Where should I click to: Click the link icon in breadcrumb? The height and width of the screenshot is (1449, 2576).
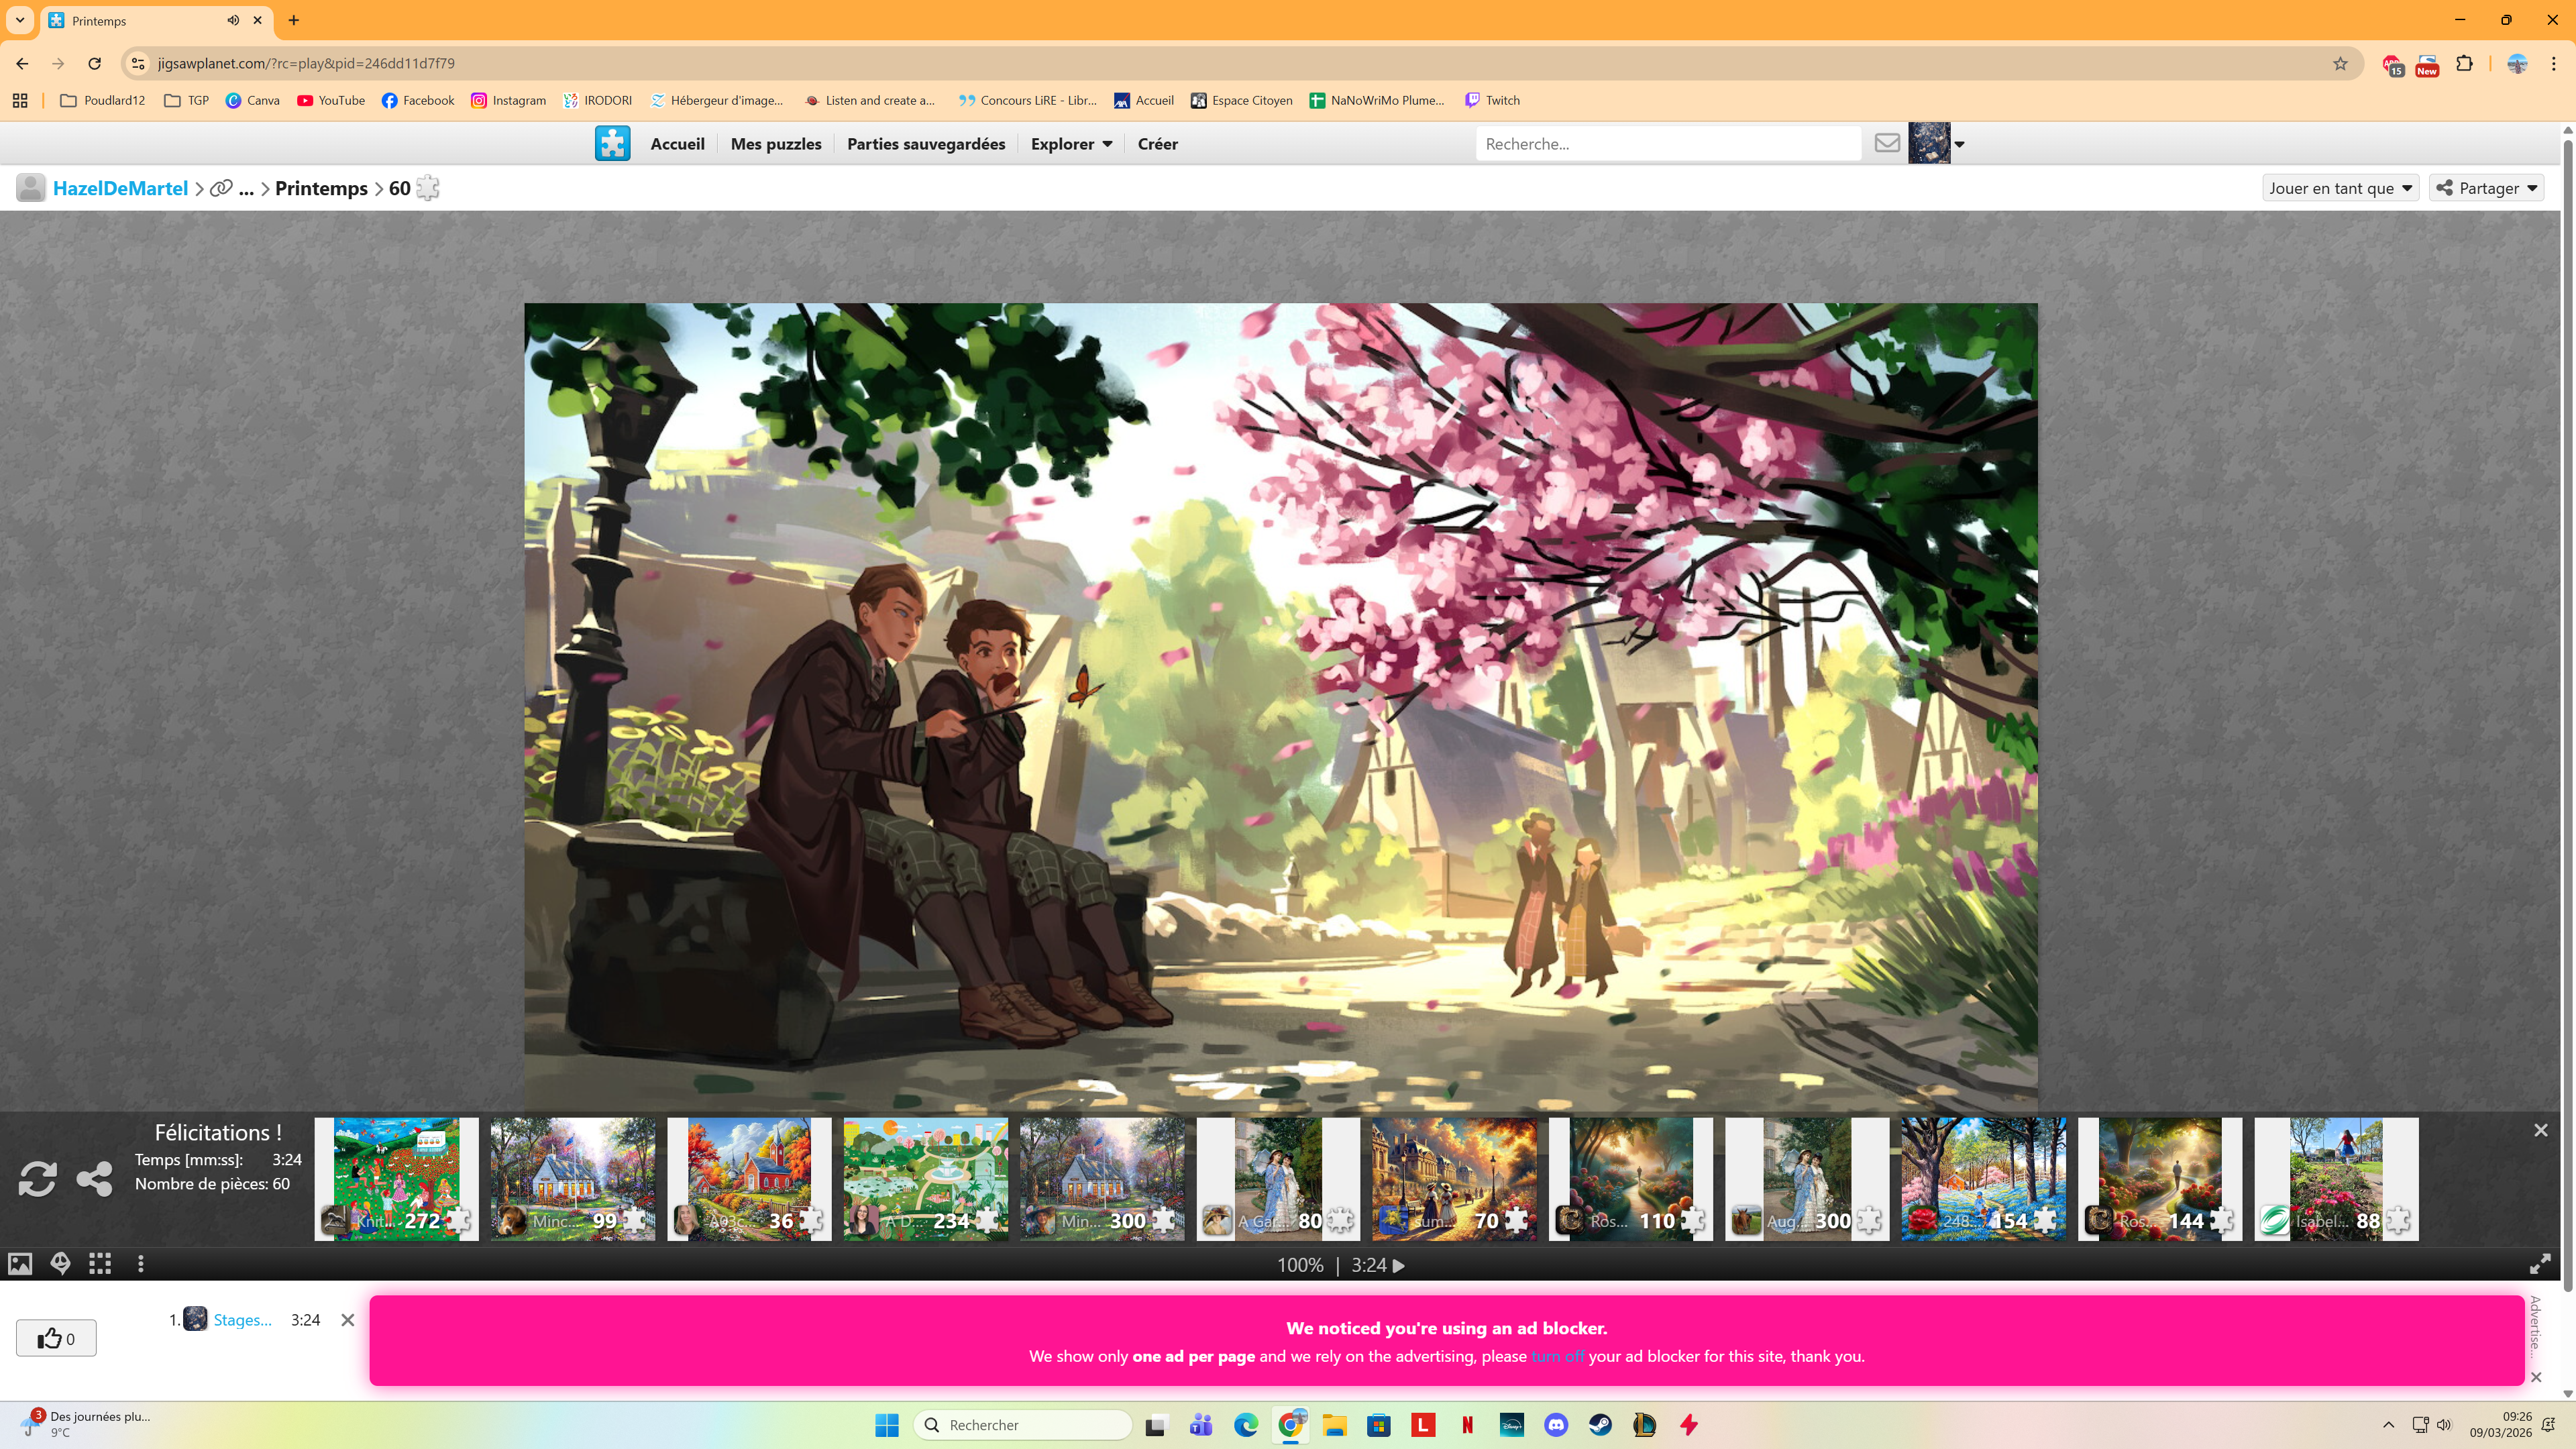click(221, 188)
